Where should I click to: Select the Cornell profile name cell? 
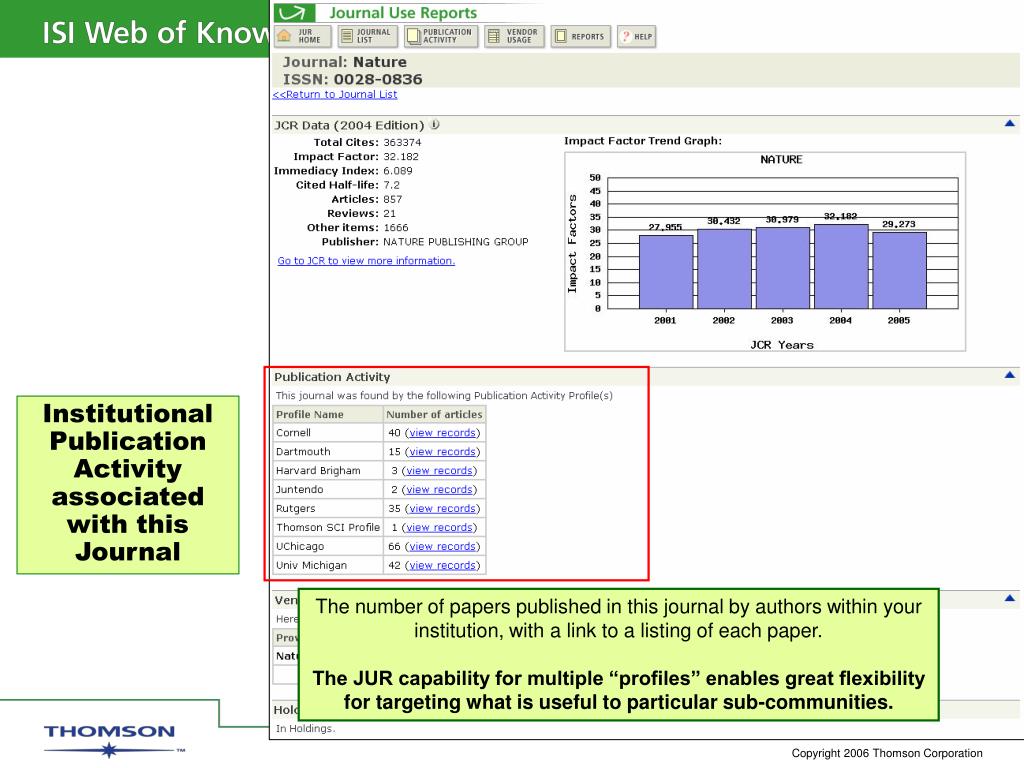coord(328,432)
